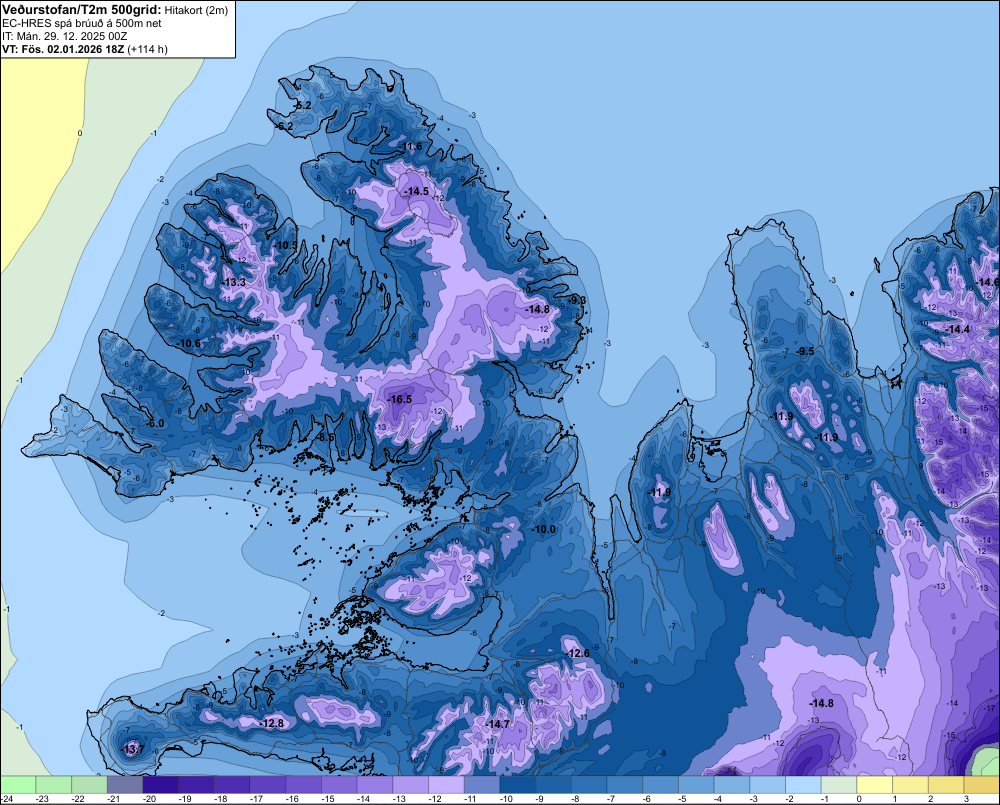Click the -8.5 temperature value
The image size is (1000, 805).
326,438
